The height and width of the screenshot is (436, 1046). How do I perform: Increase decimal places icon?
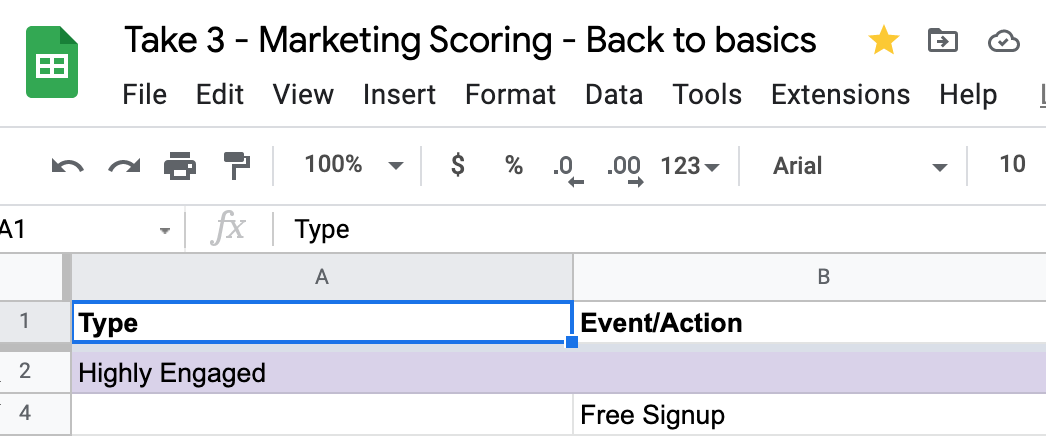click(624, 170)
